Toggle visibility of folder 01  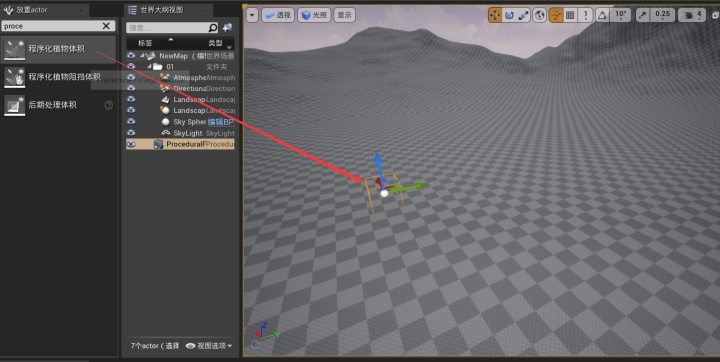pos(131,67)
